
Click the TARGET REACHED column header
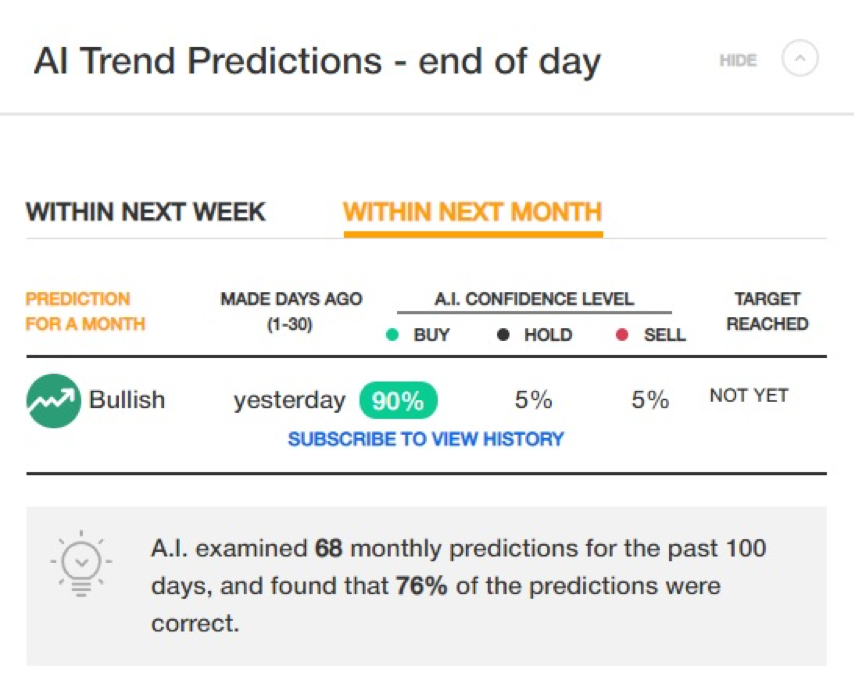(x=767, y=312)
